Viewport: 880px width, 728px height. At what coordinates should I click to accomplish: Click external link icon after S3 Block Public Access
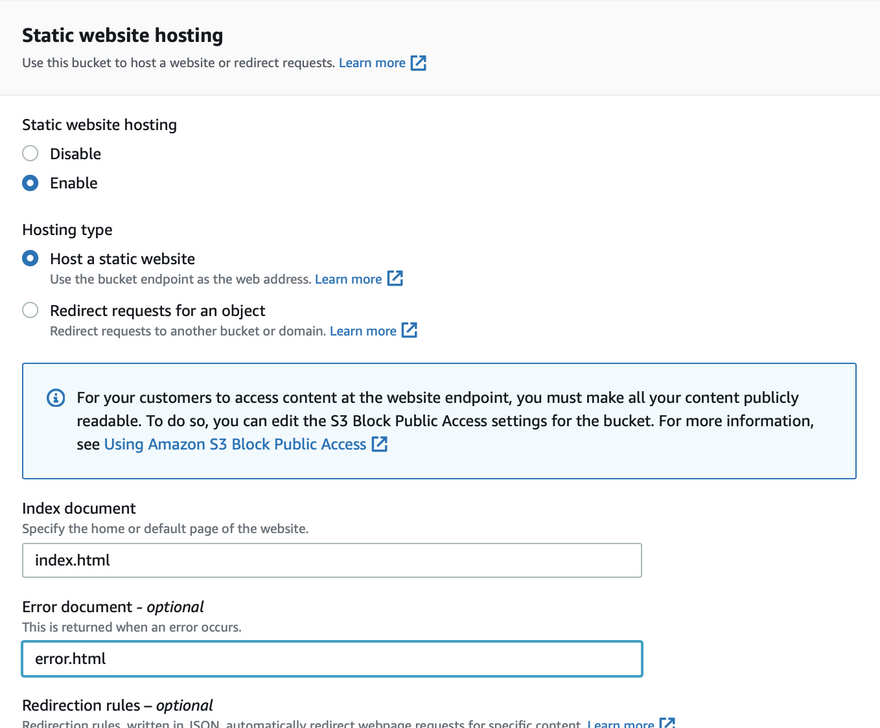380,444
